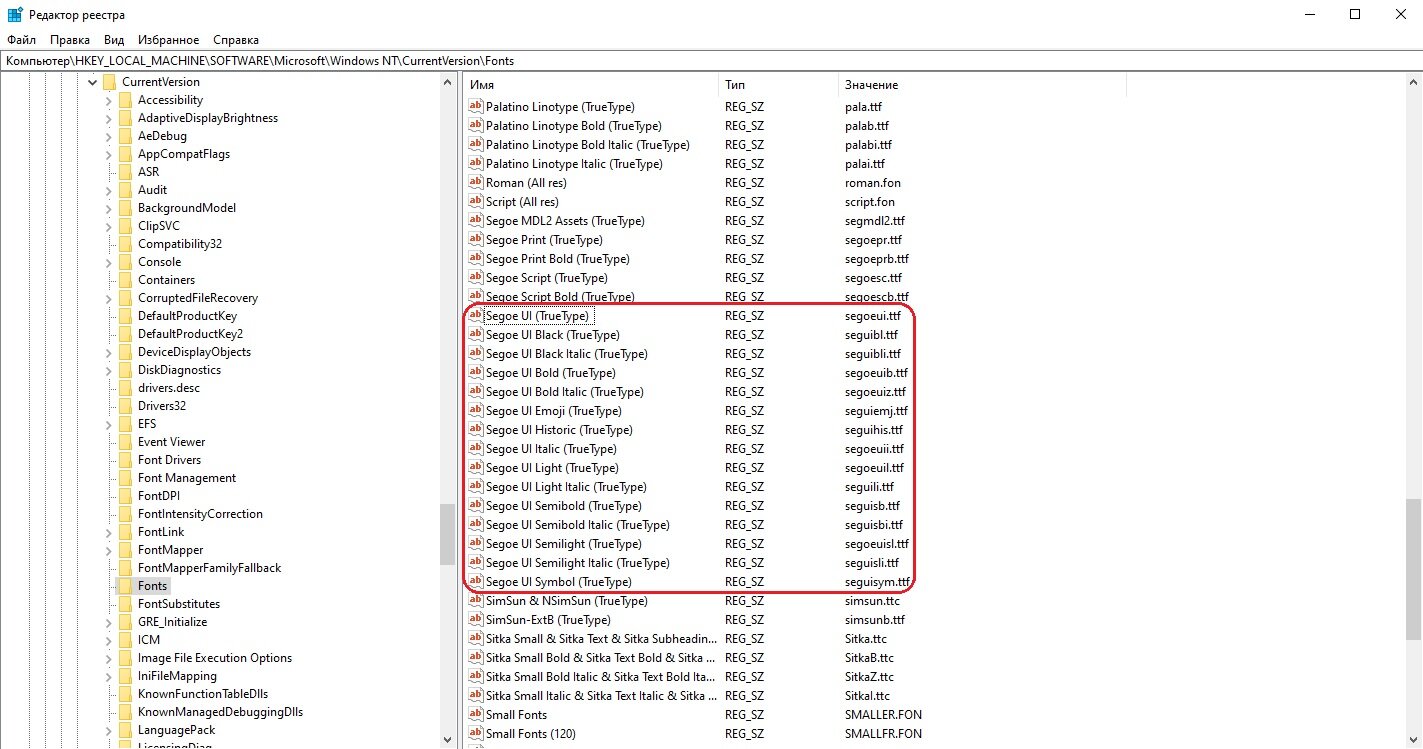The height and width of the screenshot is (749, 1423).
Task: Click string icon of Segoe UI Emoji
Action: (x=476, y=411)
